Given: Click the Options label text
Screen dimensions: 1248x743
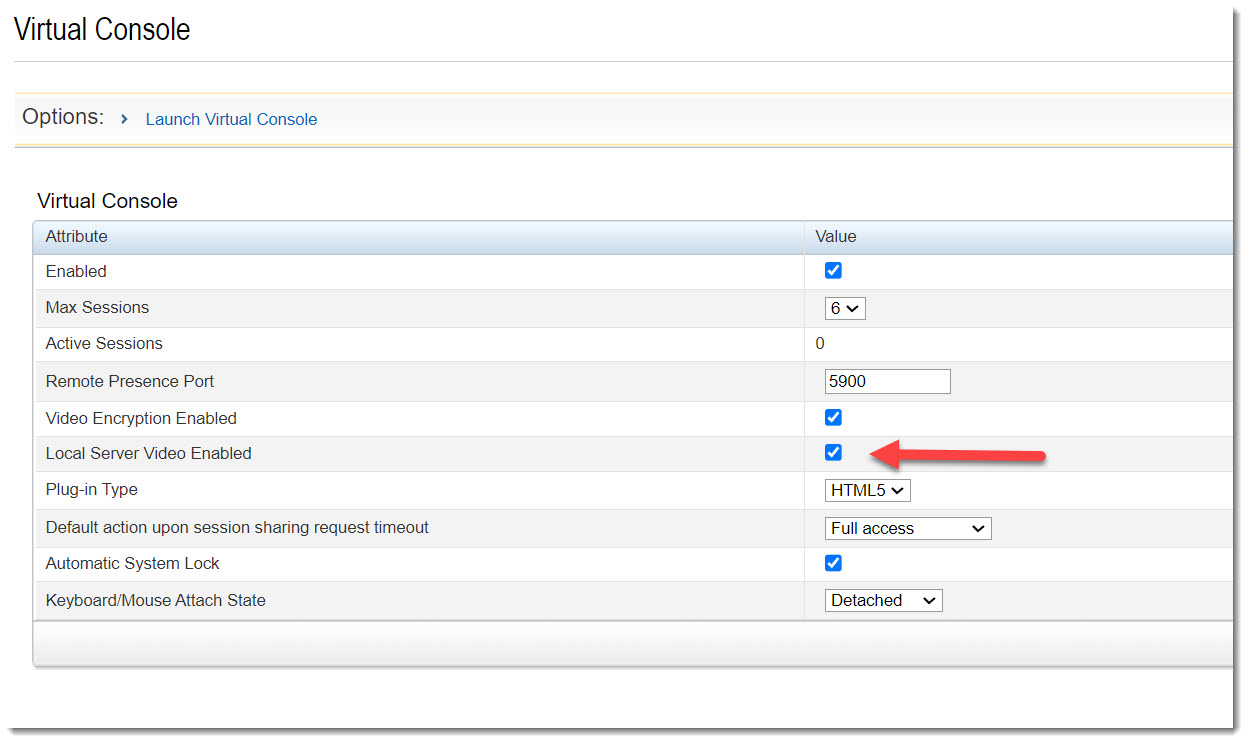Looking at the screenshot, I should tap(63, 117).
